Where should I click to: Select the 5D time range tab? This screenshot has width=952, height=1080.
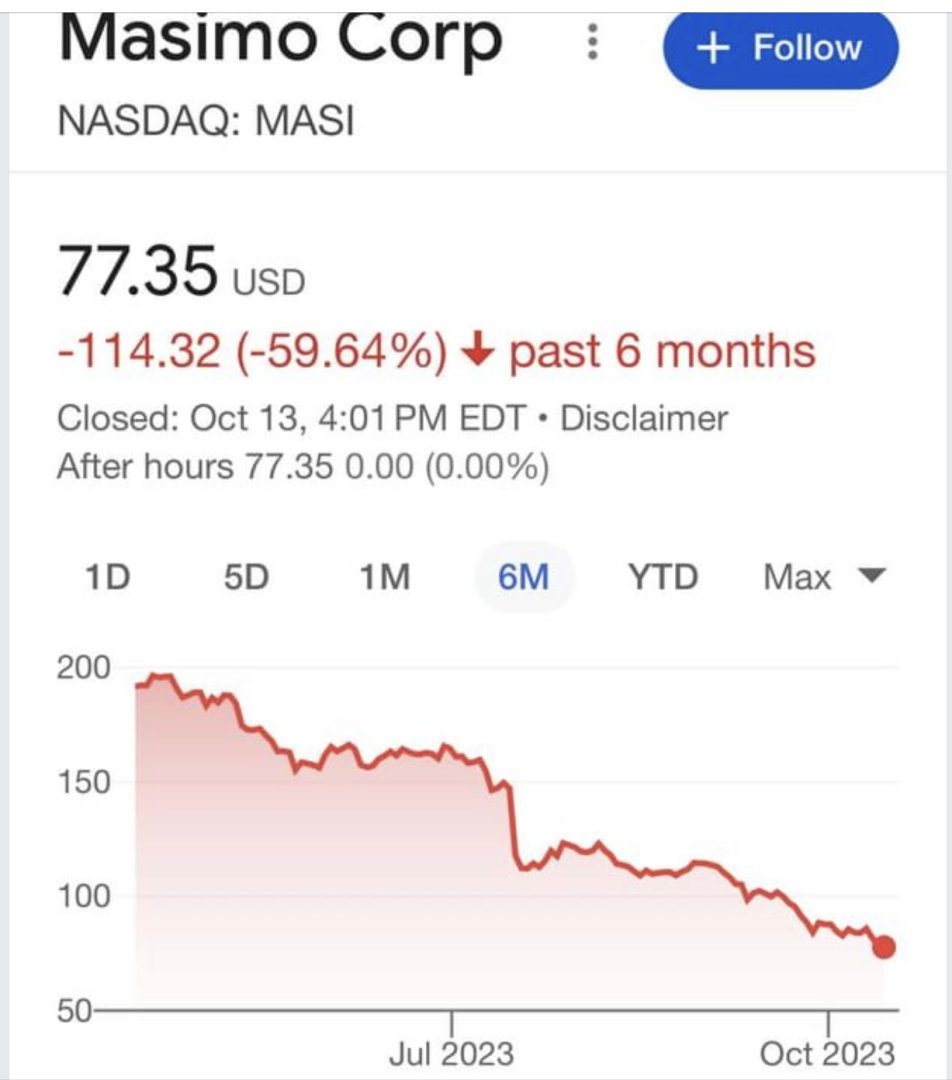pos(247,577)
